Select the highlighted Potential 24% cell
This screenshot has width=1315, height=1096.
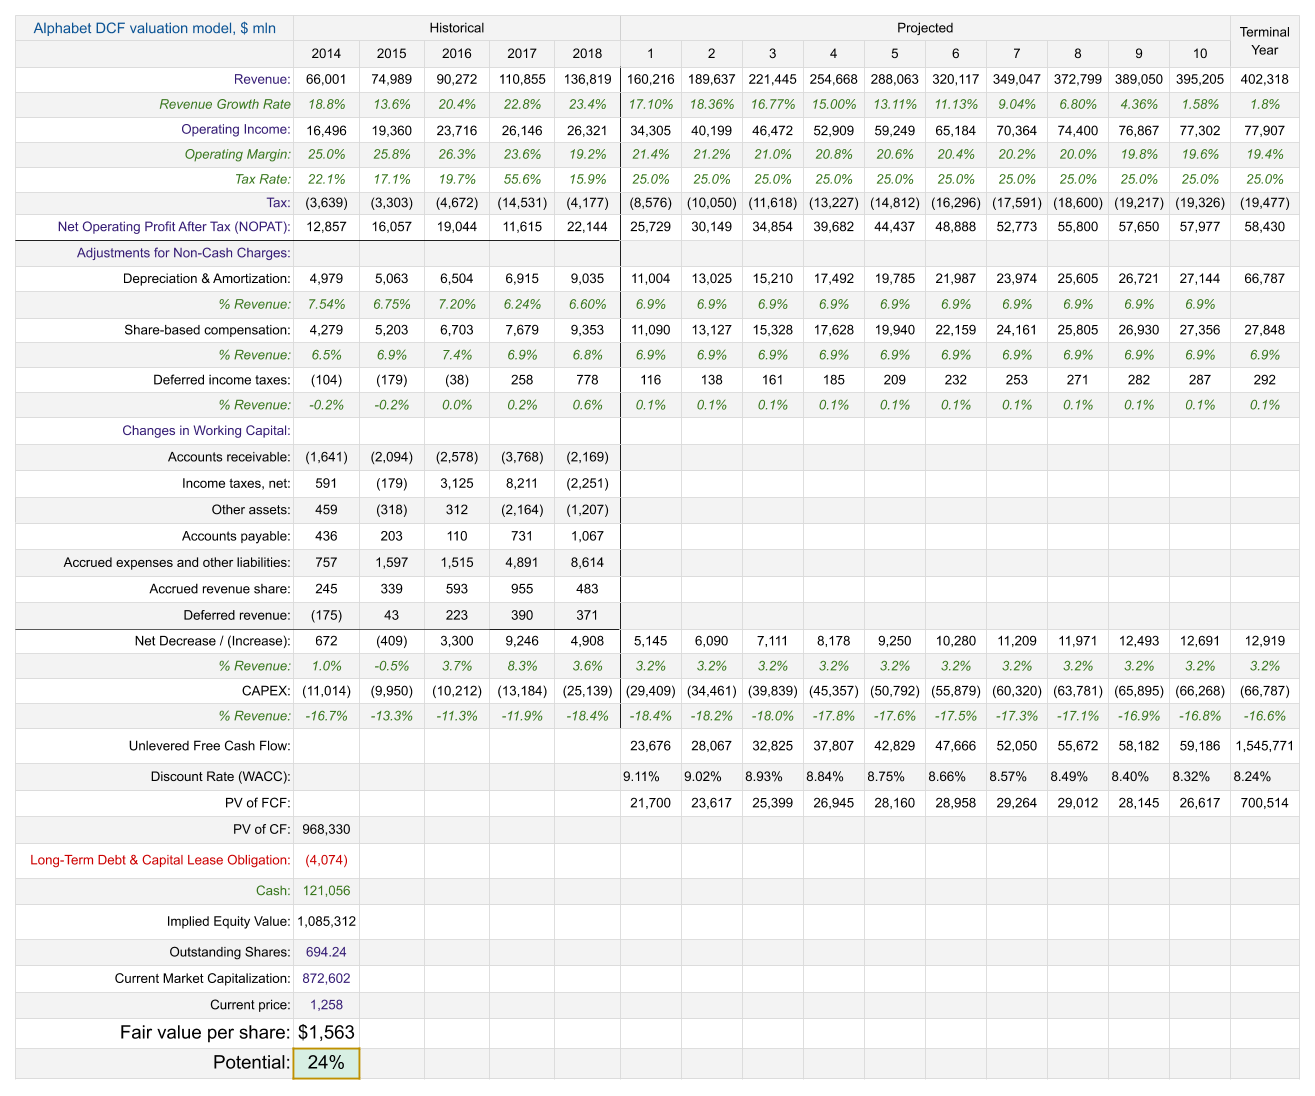click(x=326, y=1063)
